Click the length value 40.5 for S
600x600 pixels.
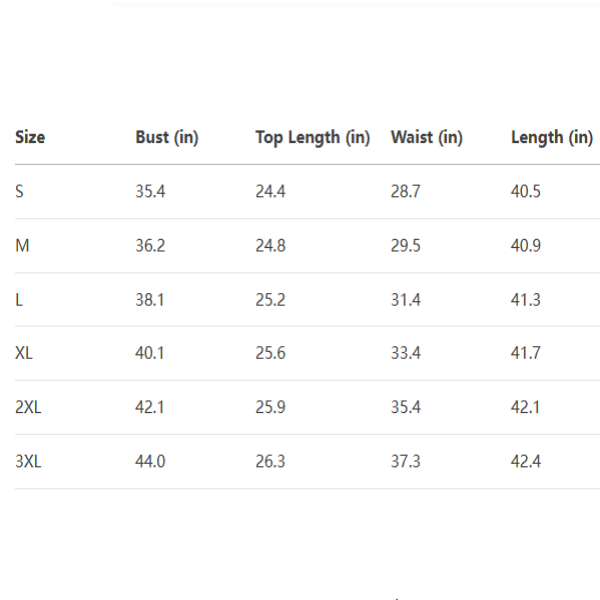coord(526,191)
